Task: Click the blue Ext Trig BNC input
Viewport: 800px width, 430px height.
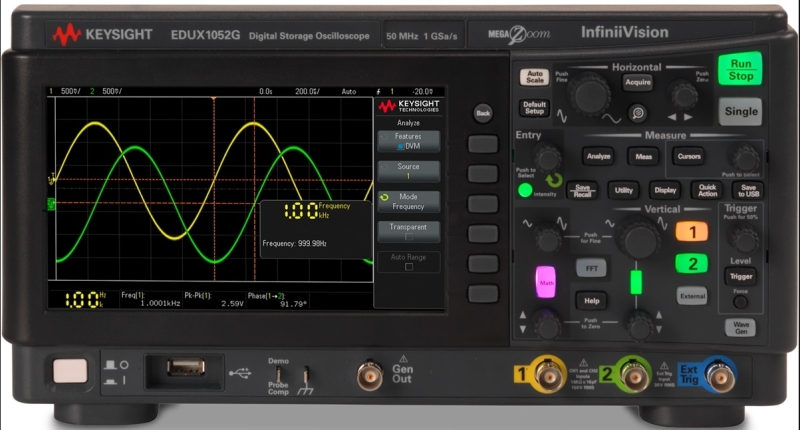Action: click(x=719, y=375)
